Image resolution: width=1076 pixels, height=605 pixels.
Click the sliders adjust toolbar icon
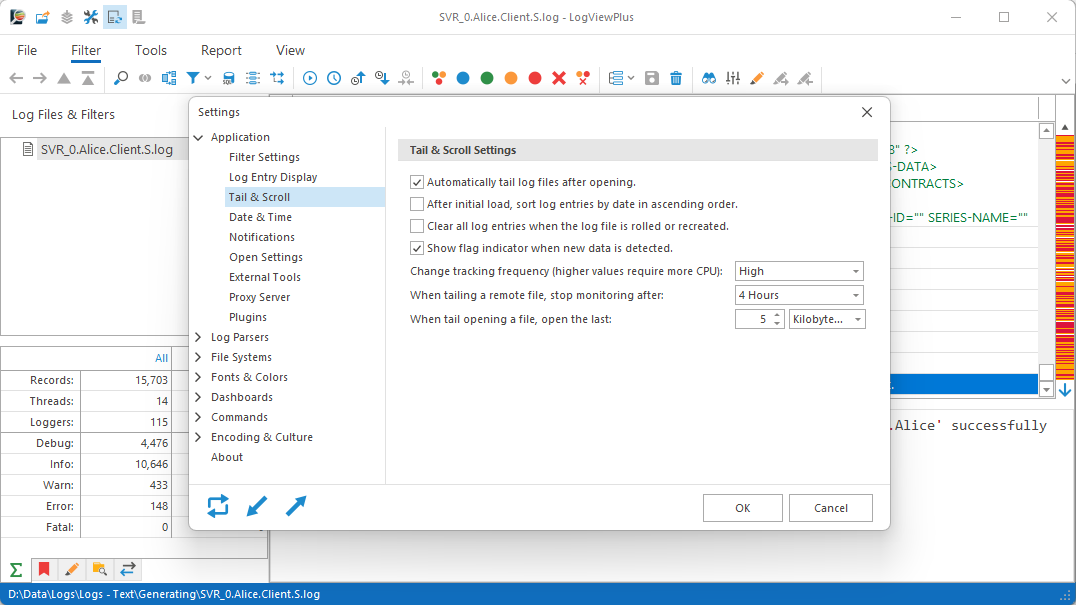pos(733,78)
